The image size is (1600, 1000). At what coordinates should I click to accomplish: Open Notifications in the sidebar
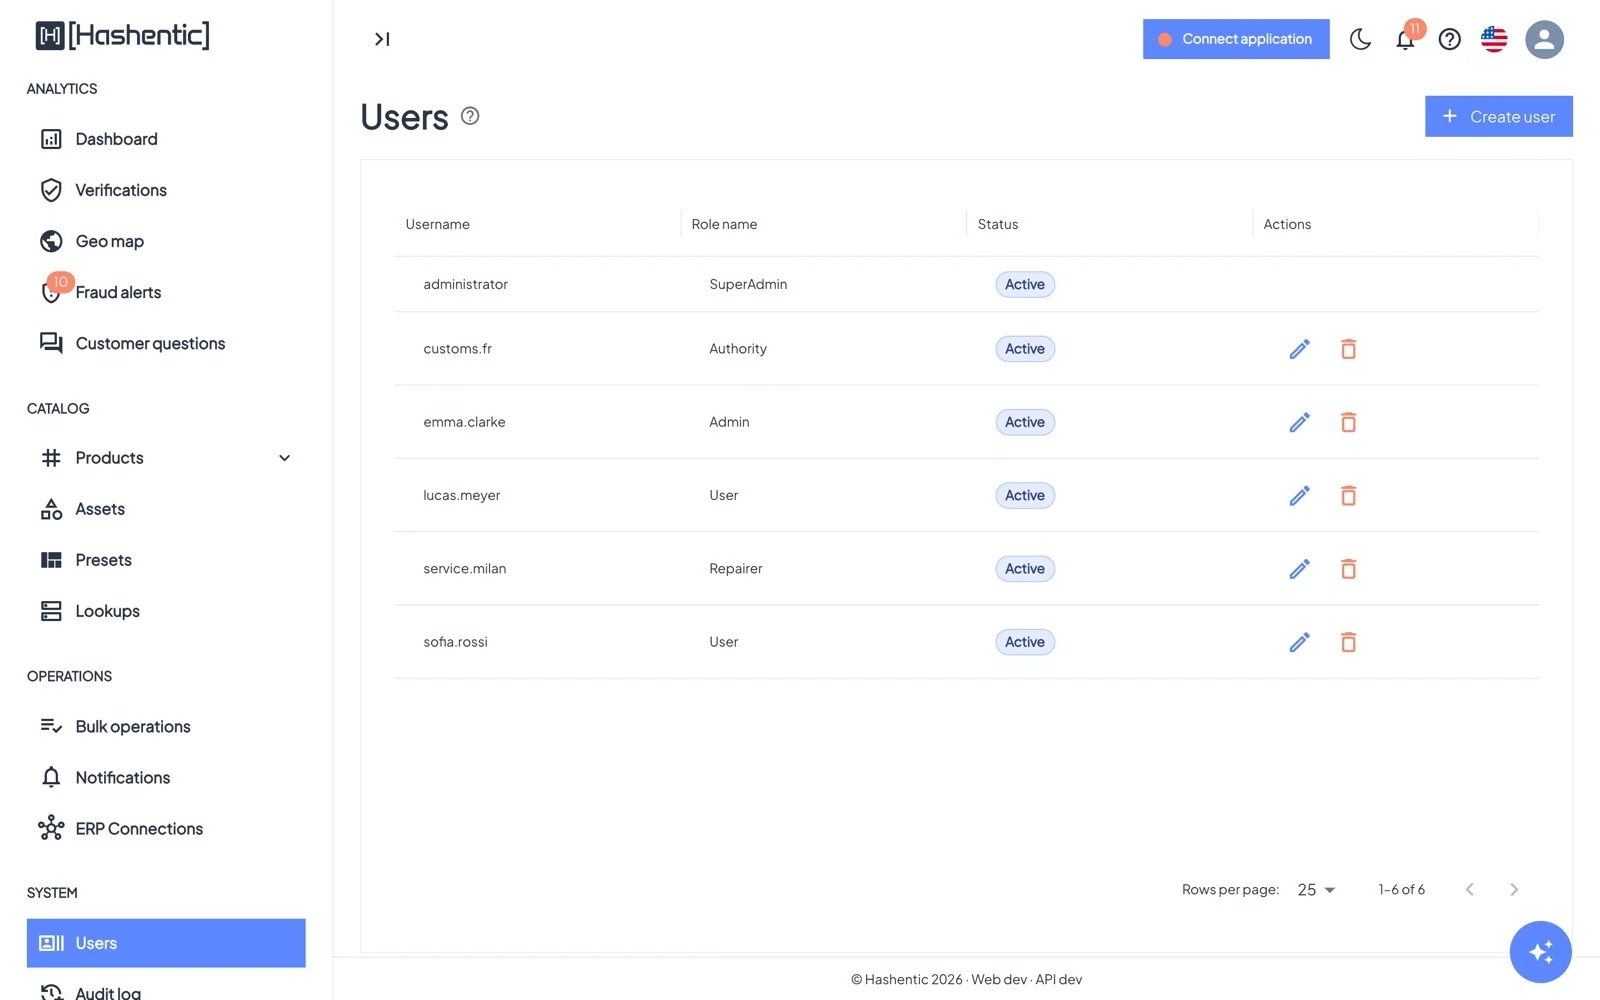[166, 778]
